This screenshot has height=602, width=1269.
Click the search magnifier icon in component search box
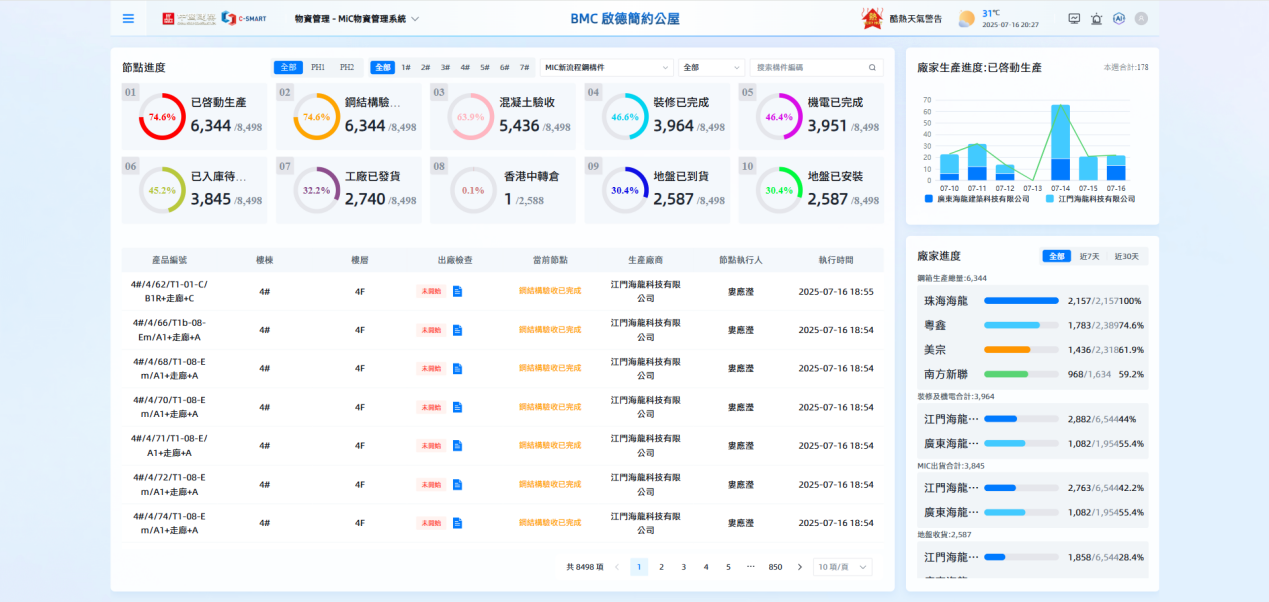[x=872, y=68]
